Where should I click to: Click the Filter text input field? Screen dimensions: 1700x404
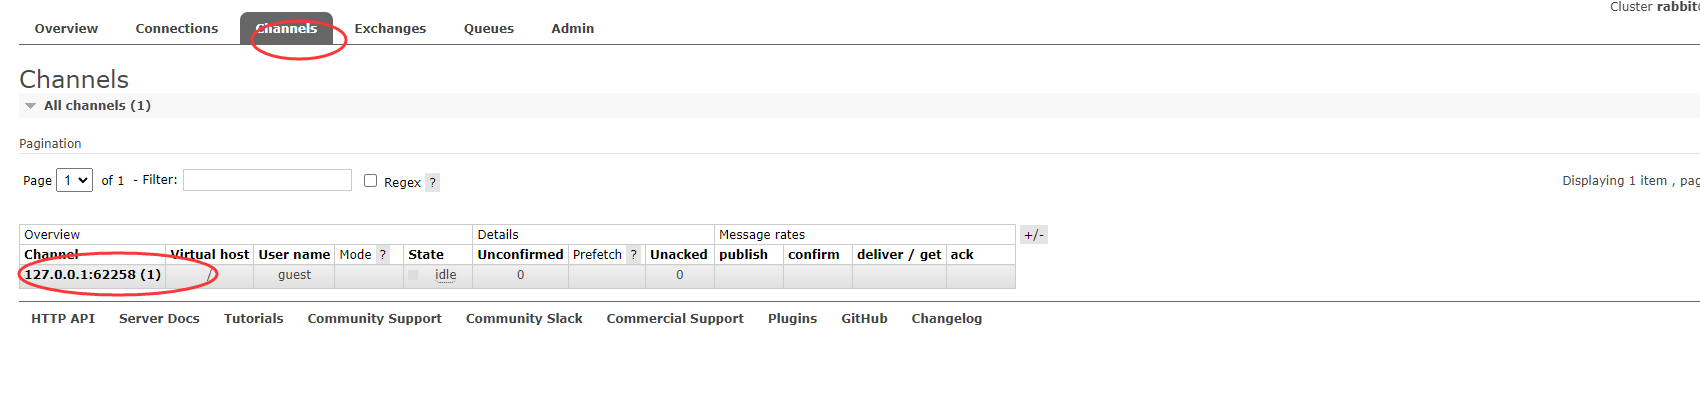click(x=267, y=180)
